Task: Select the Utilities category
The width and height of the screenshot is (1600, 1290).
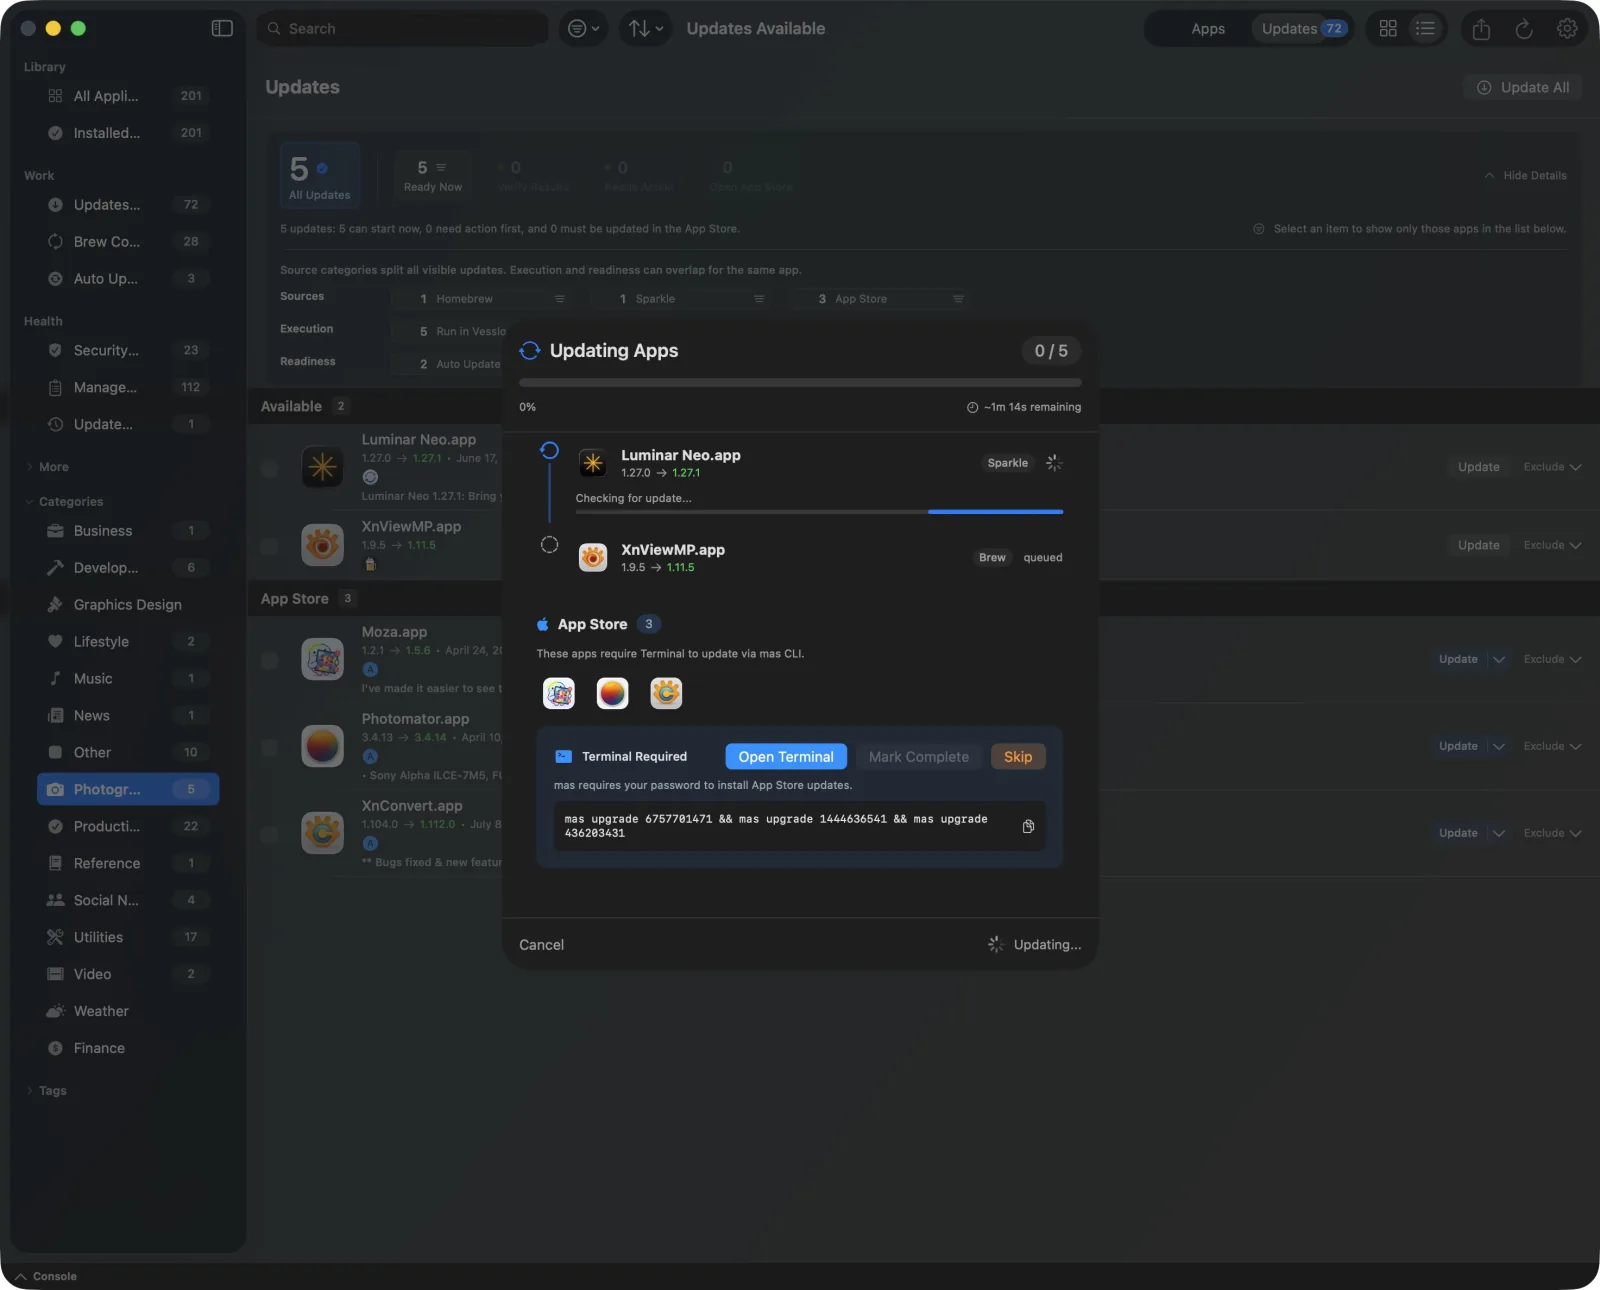Action: point(128,938)
